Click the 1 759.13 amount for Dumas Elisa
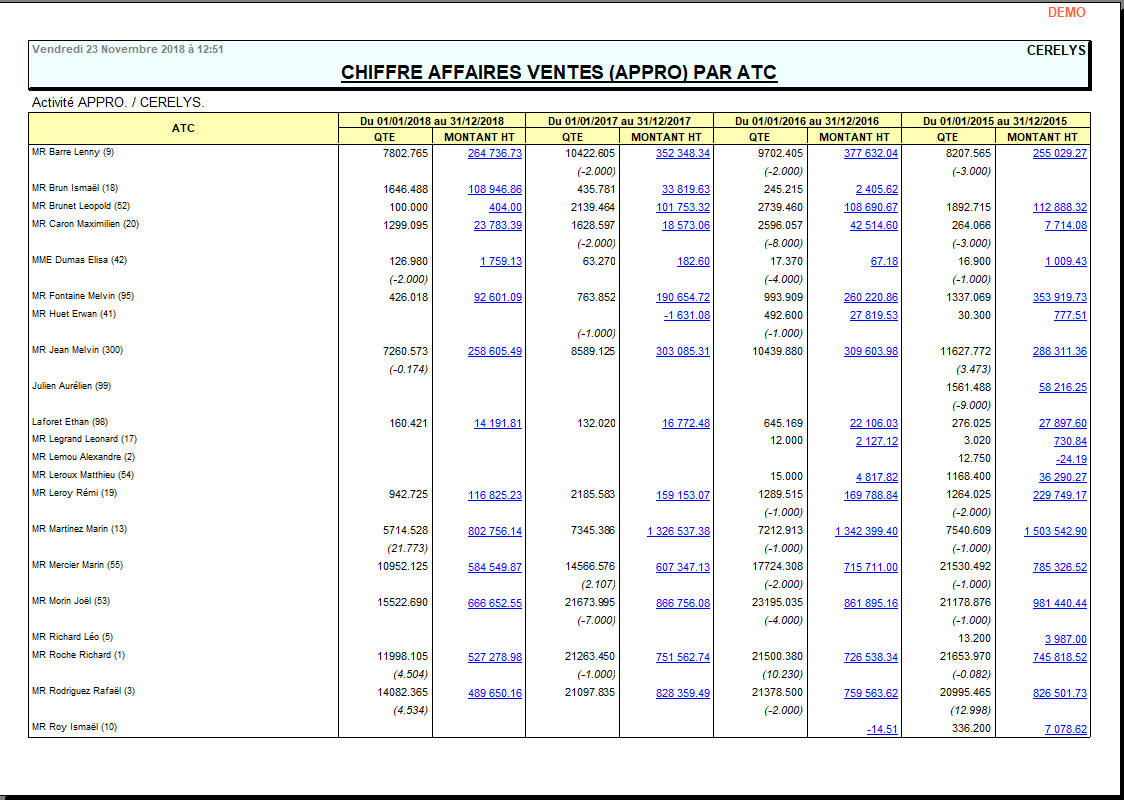The width and height of the screenshot is (1124, 800). [500, 261]
